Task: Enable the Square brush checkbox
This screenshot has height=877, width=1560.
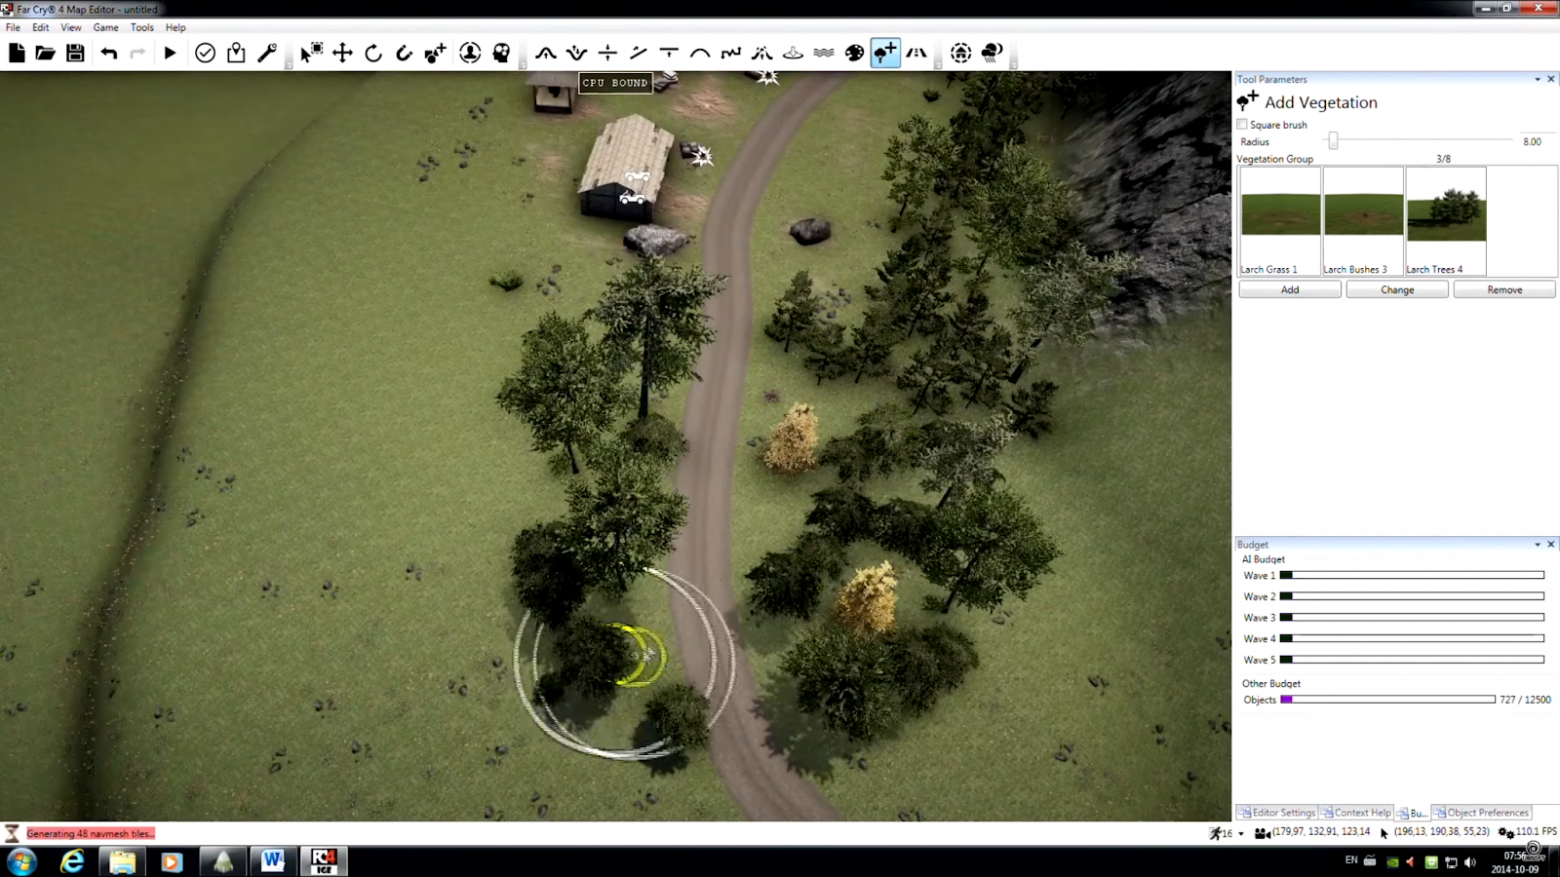Action: pyautogui.click(x=1243, y=125)
